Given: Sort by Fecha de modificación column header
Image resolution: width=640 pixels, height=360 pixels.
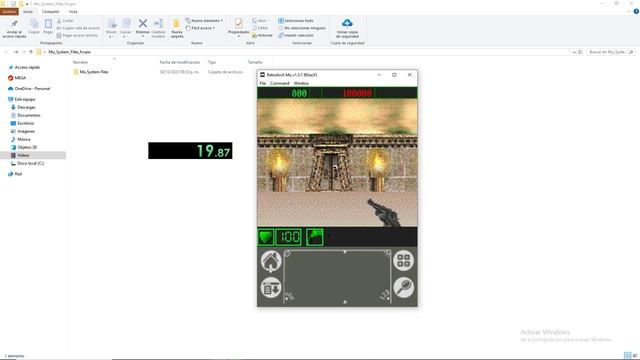Looking at the screenshot, I should (180, 62).
